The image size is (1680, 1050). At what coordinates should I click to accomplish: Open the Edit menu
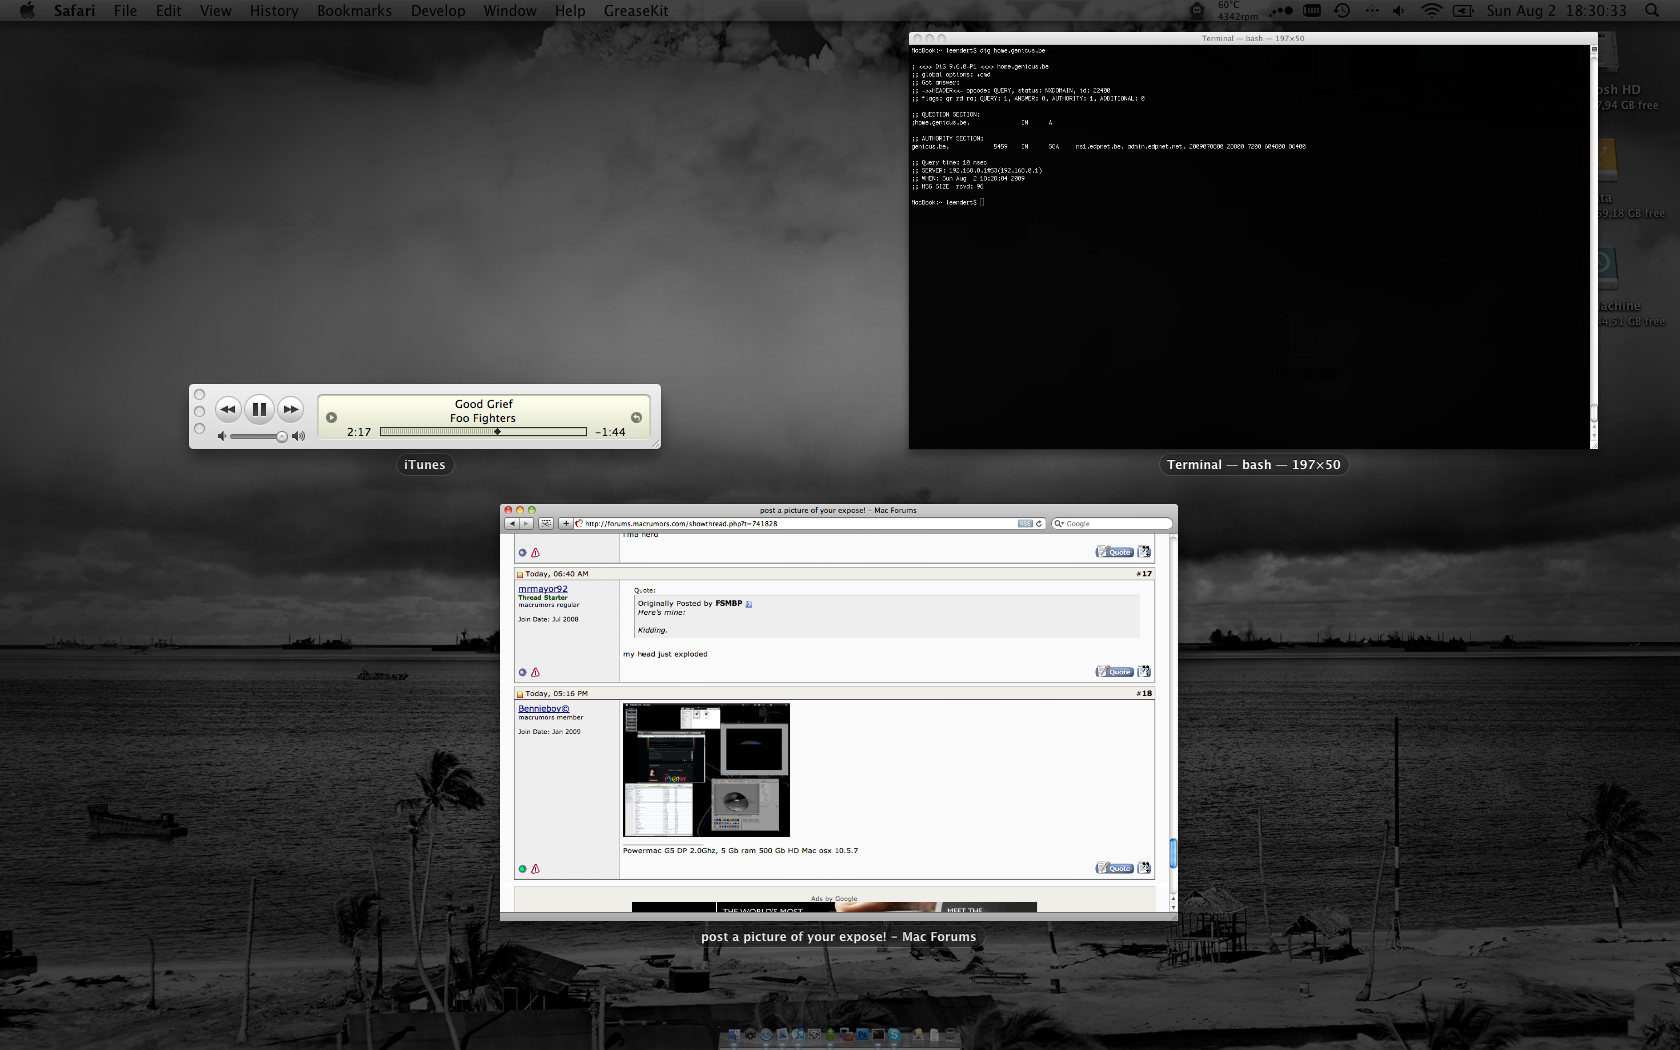pyautogui.click(x=168, y=10)
